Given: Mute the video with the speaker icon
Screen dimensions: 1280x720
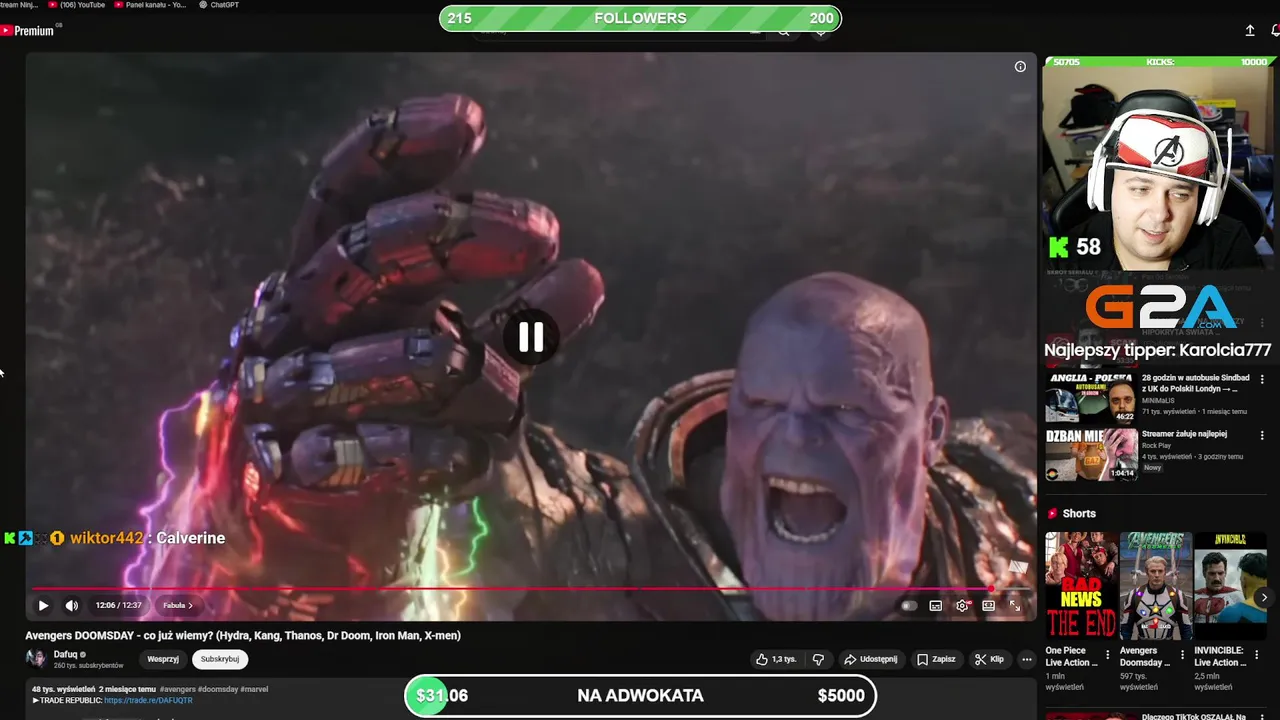Looking at the screenshot, I should point(72,605).
